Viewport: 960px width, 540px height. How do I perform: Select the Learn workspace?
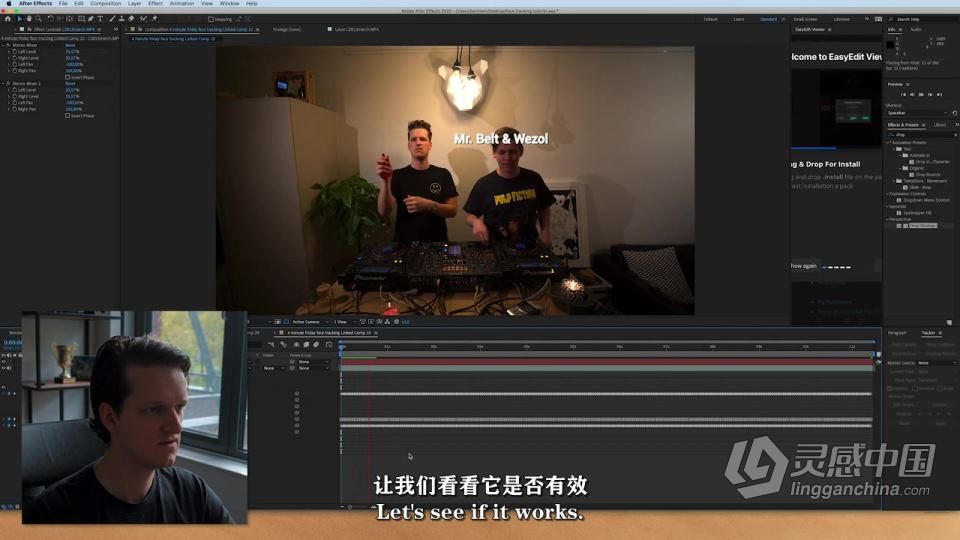(x=739, y=19)
